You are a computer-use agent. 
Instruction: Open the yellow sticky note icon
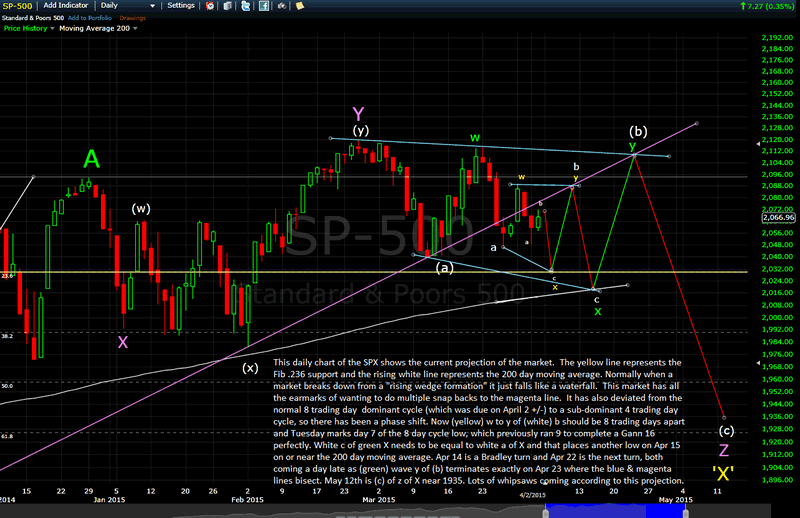pos(299,6)
